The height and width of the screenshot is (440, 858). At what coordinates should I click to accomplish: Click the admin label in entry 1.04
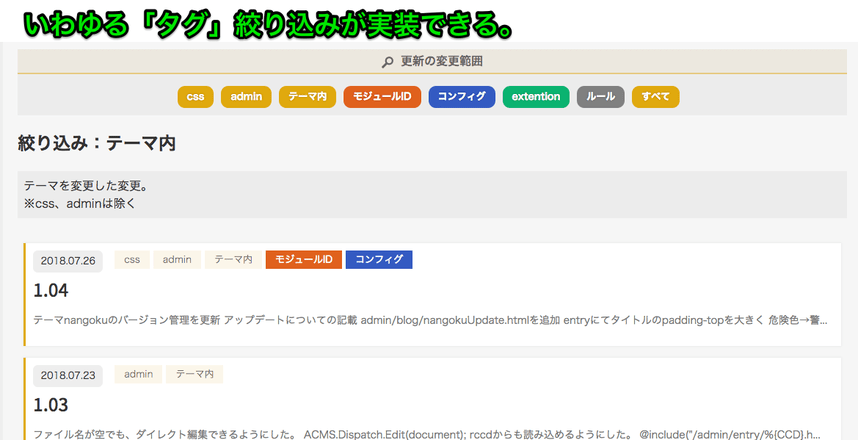coord(177,260)
